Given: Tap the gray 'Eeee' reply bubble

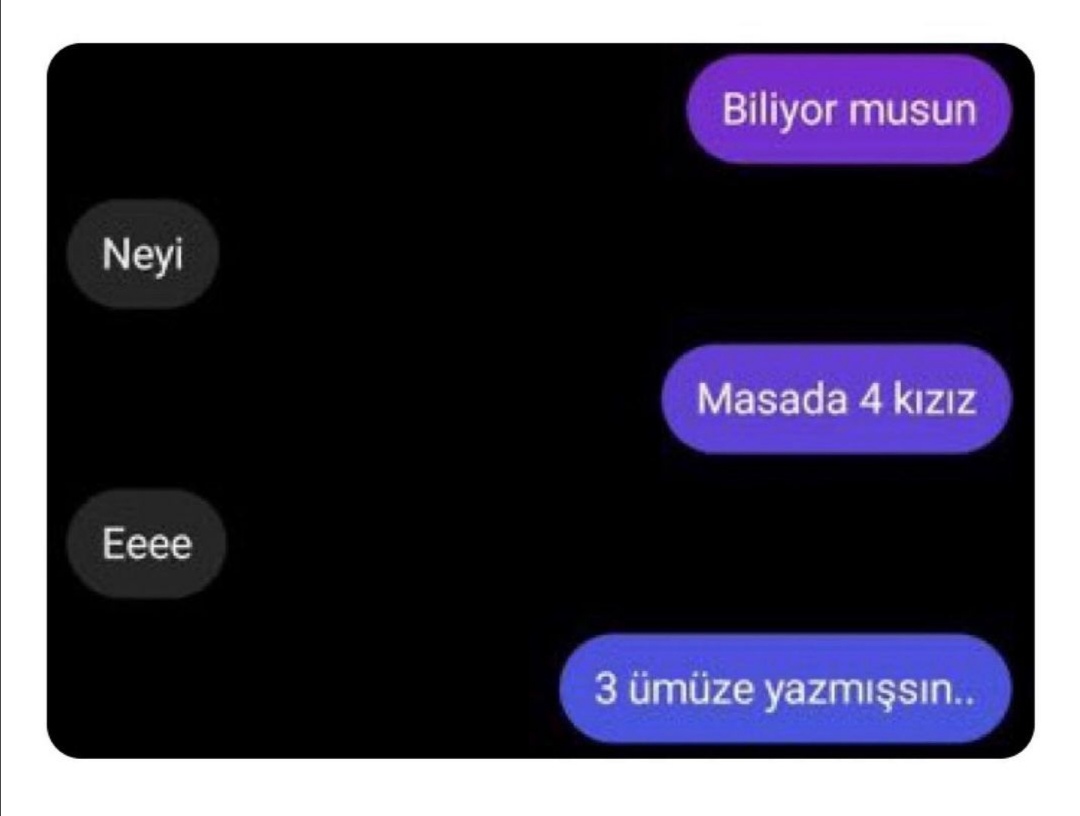Looking at the screenshot, I should 146,544.
